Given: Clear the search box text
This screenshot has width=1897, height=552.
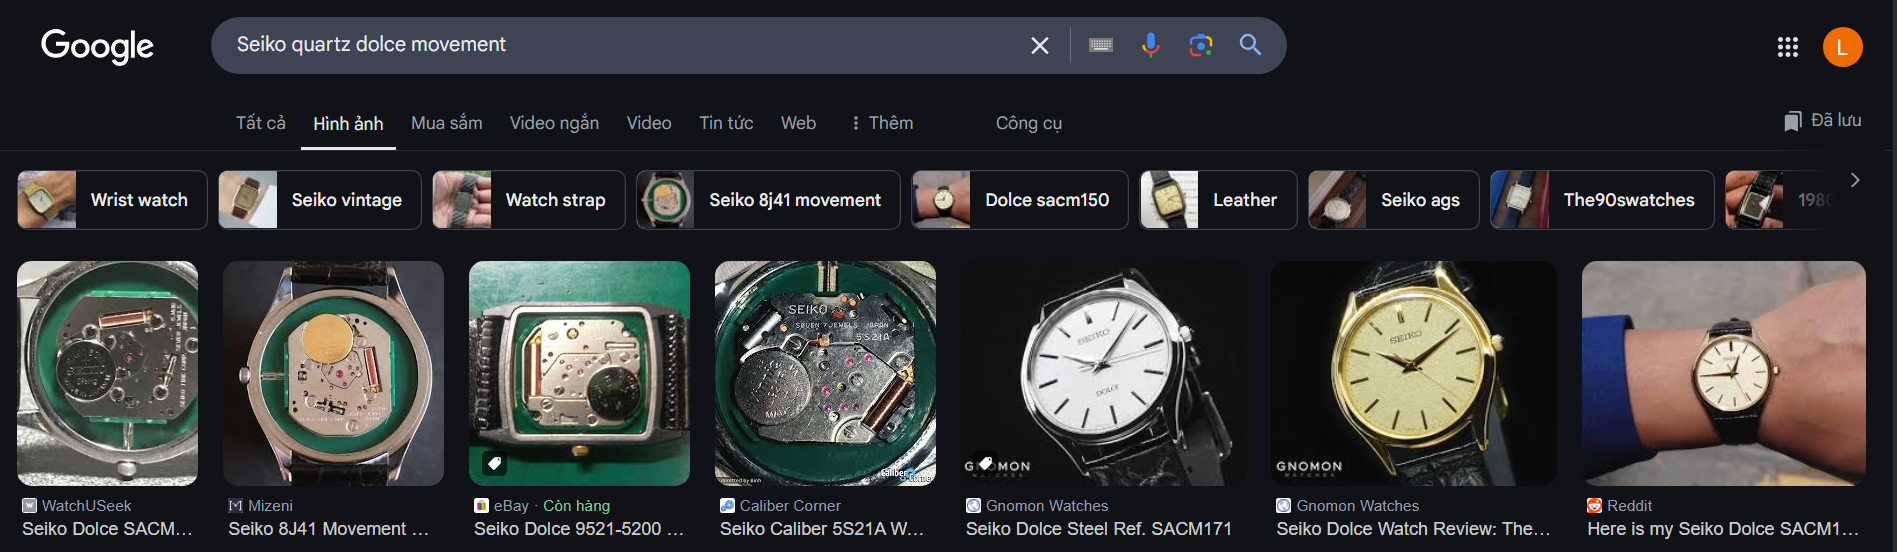Looking at the screenshot, I should (x=1039, y=45).
